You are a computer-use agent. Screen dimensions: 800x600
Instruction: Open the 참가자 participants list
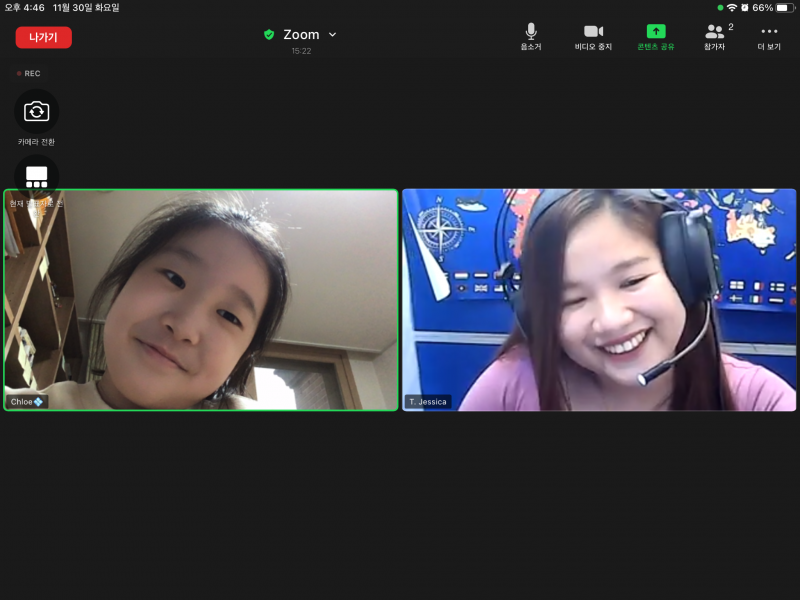click(714, 35)
